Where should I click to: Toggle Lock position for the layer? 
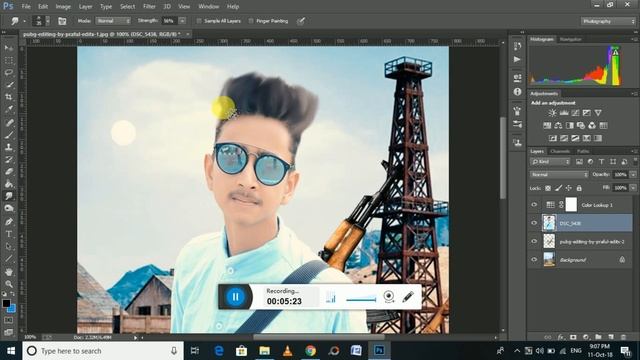(x=569, y=188)
